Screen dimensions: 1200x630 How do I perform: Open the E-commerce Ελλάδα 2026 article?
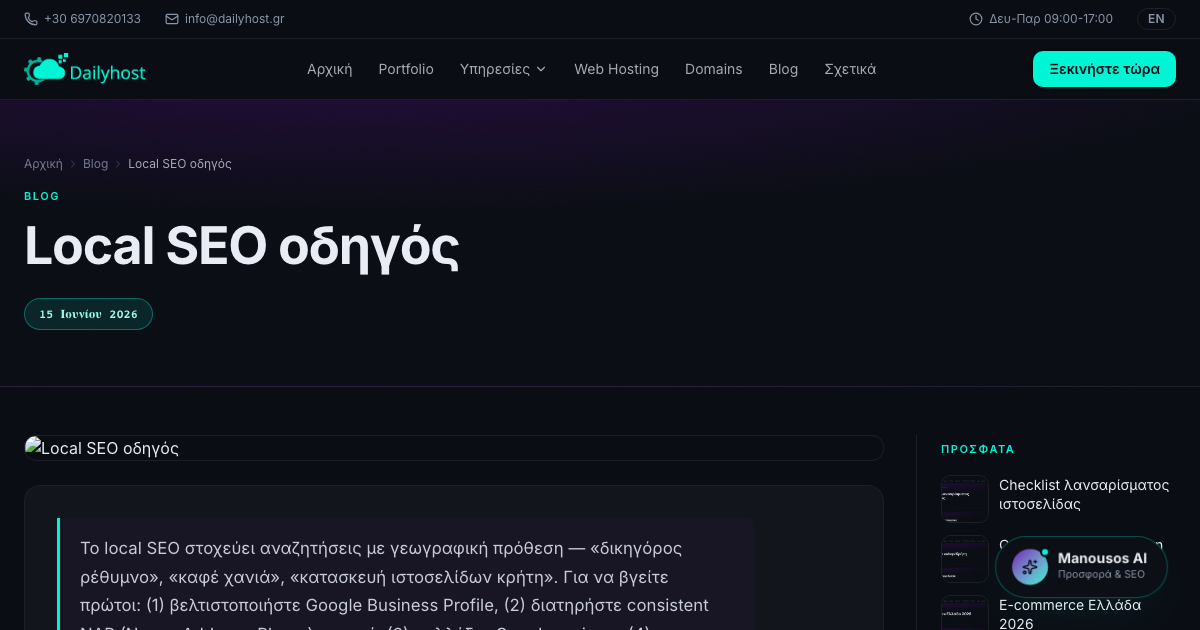(1070, 614)
